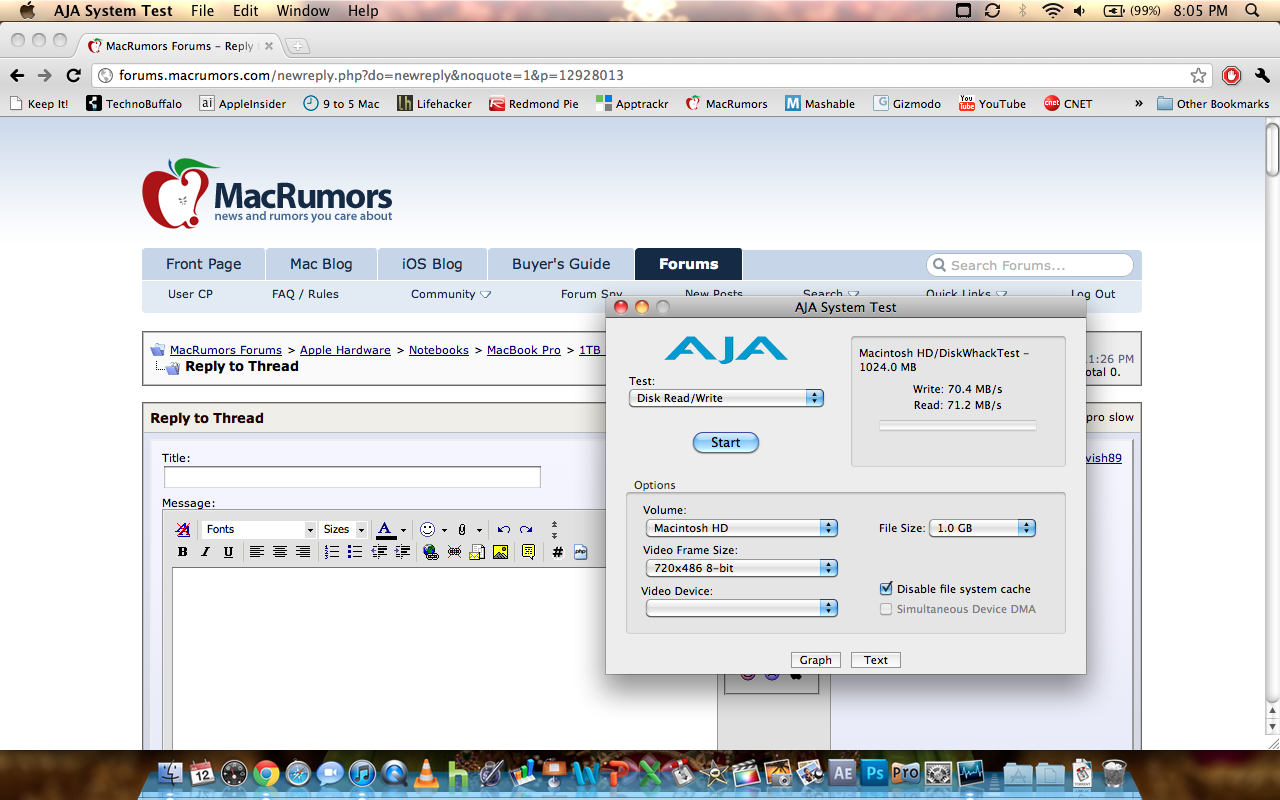
Task: Open After Effects from the Dock
Action: [842, 773]
